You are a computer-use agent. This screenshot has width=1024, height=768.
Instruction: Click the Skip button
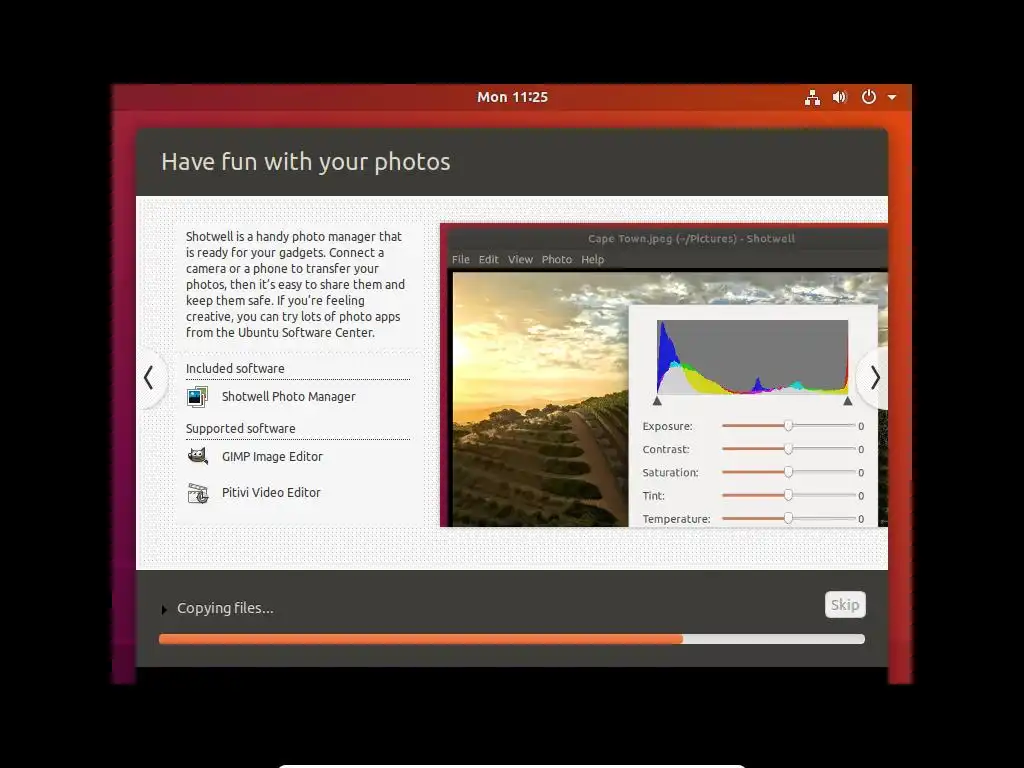click(x=845, y=605)
